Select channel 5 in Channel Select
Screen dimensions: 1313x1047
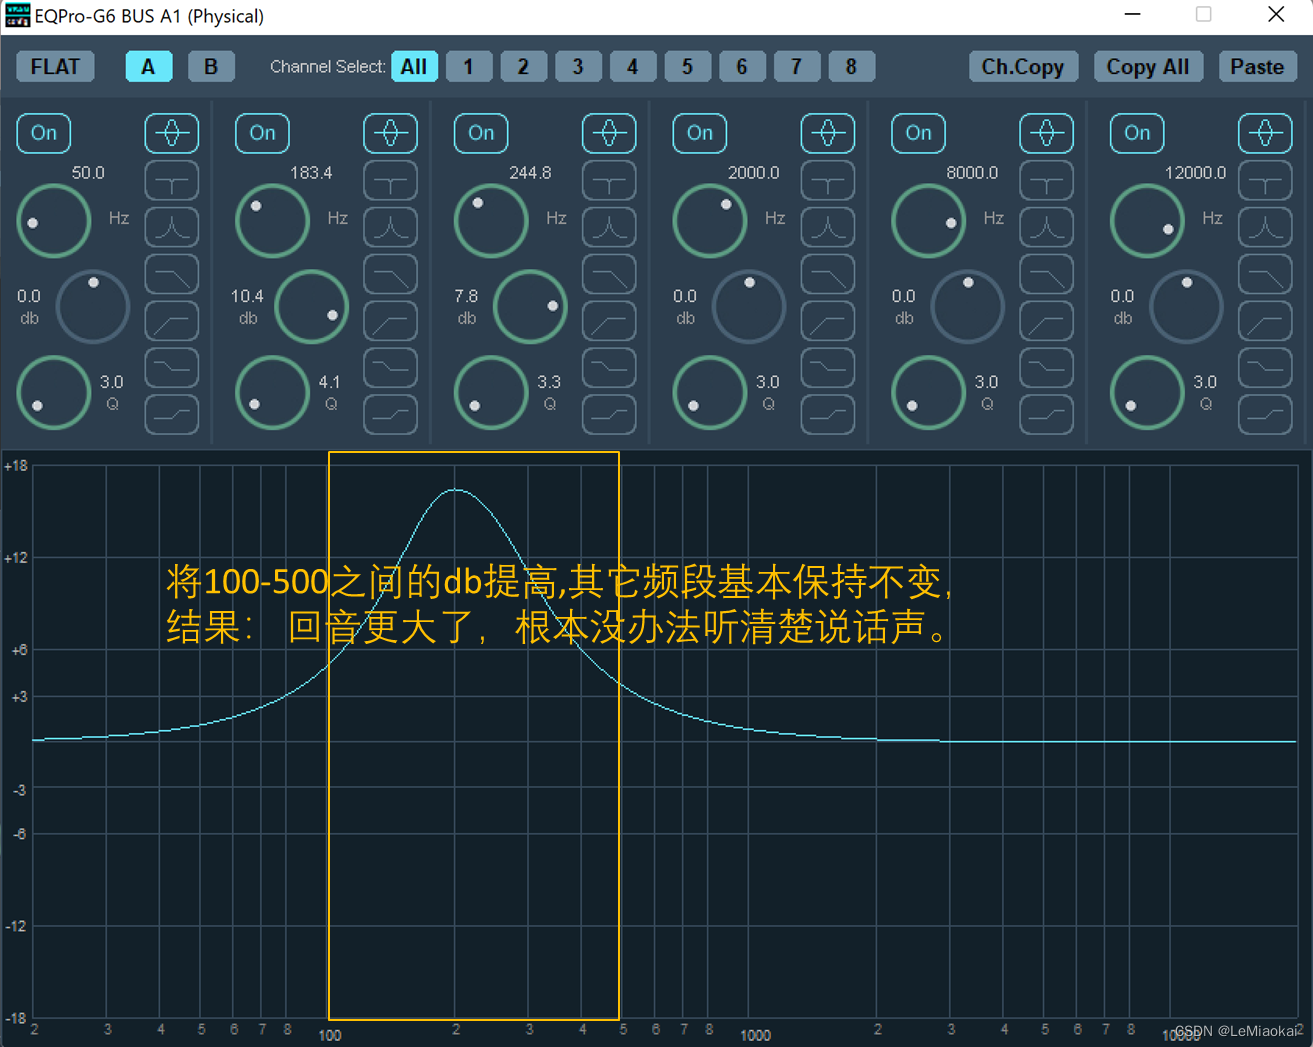[x=687, y=67]
